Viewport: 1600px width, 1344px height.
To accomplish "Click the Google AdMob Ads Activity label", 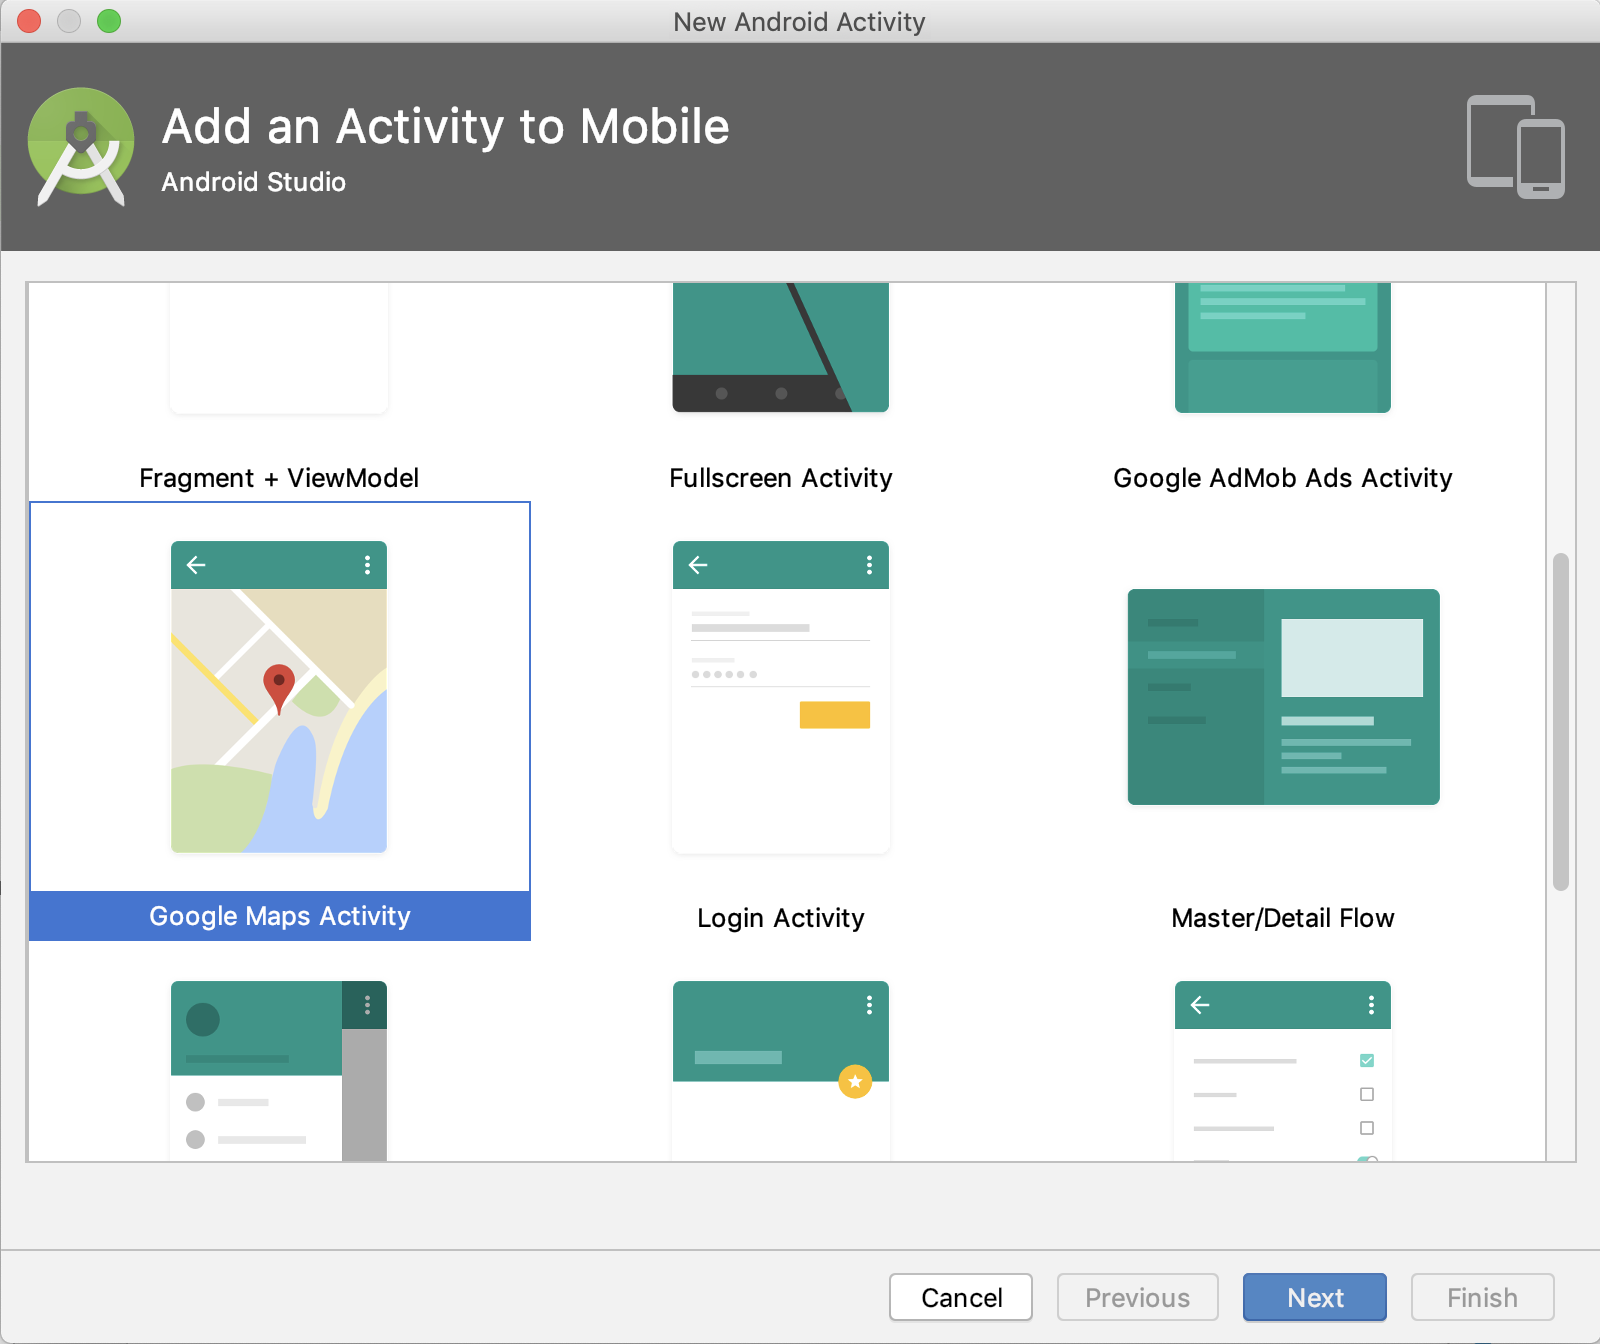I will click(1283, 478).
